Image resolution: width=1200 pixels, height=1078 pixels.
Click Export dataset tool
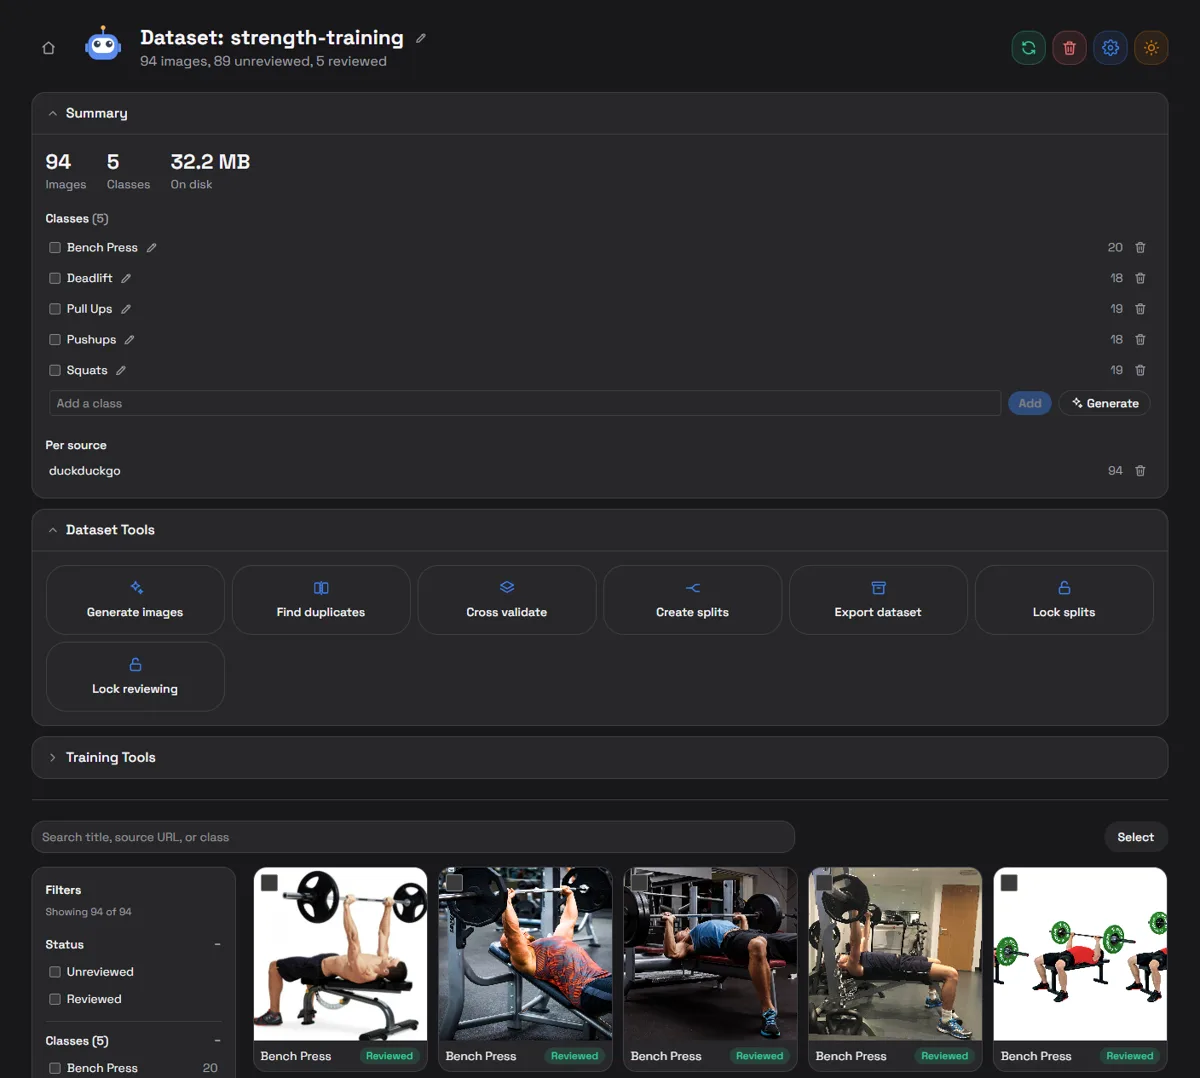(x=878, y=600)
